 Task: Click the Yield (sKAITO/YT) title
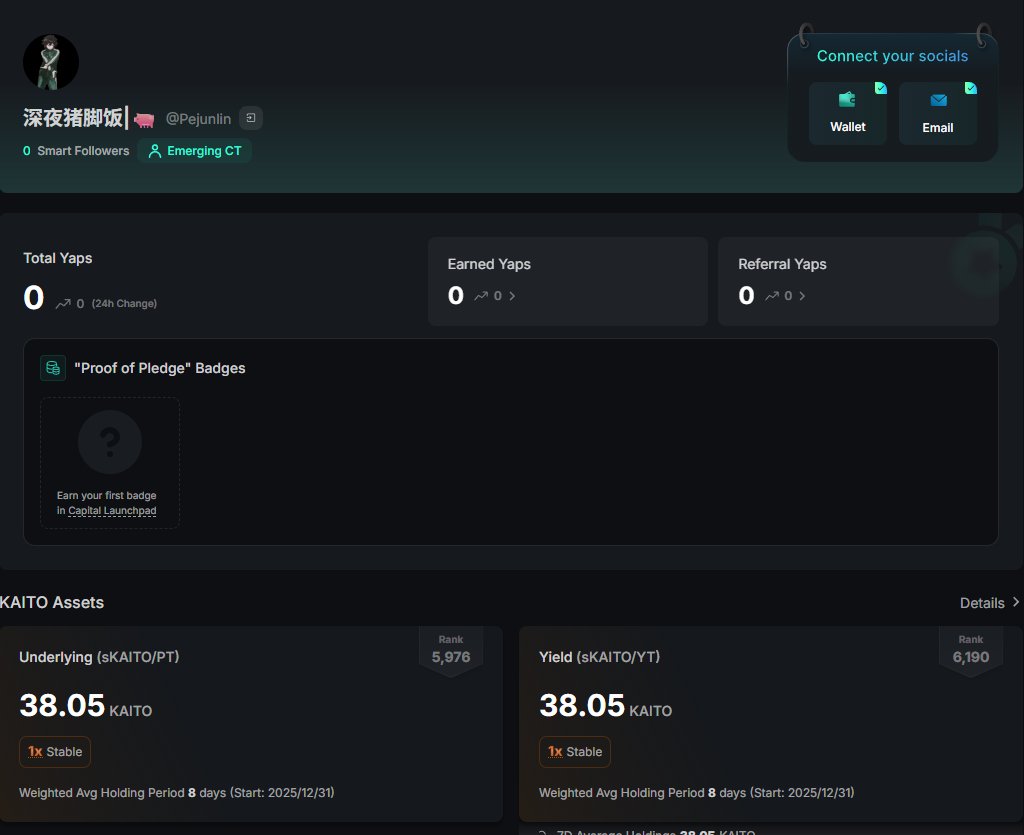pos(600,657)
